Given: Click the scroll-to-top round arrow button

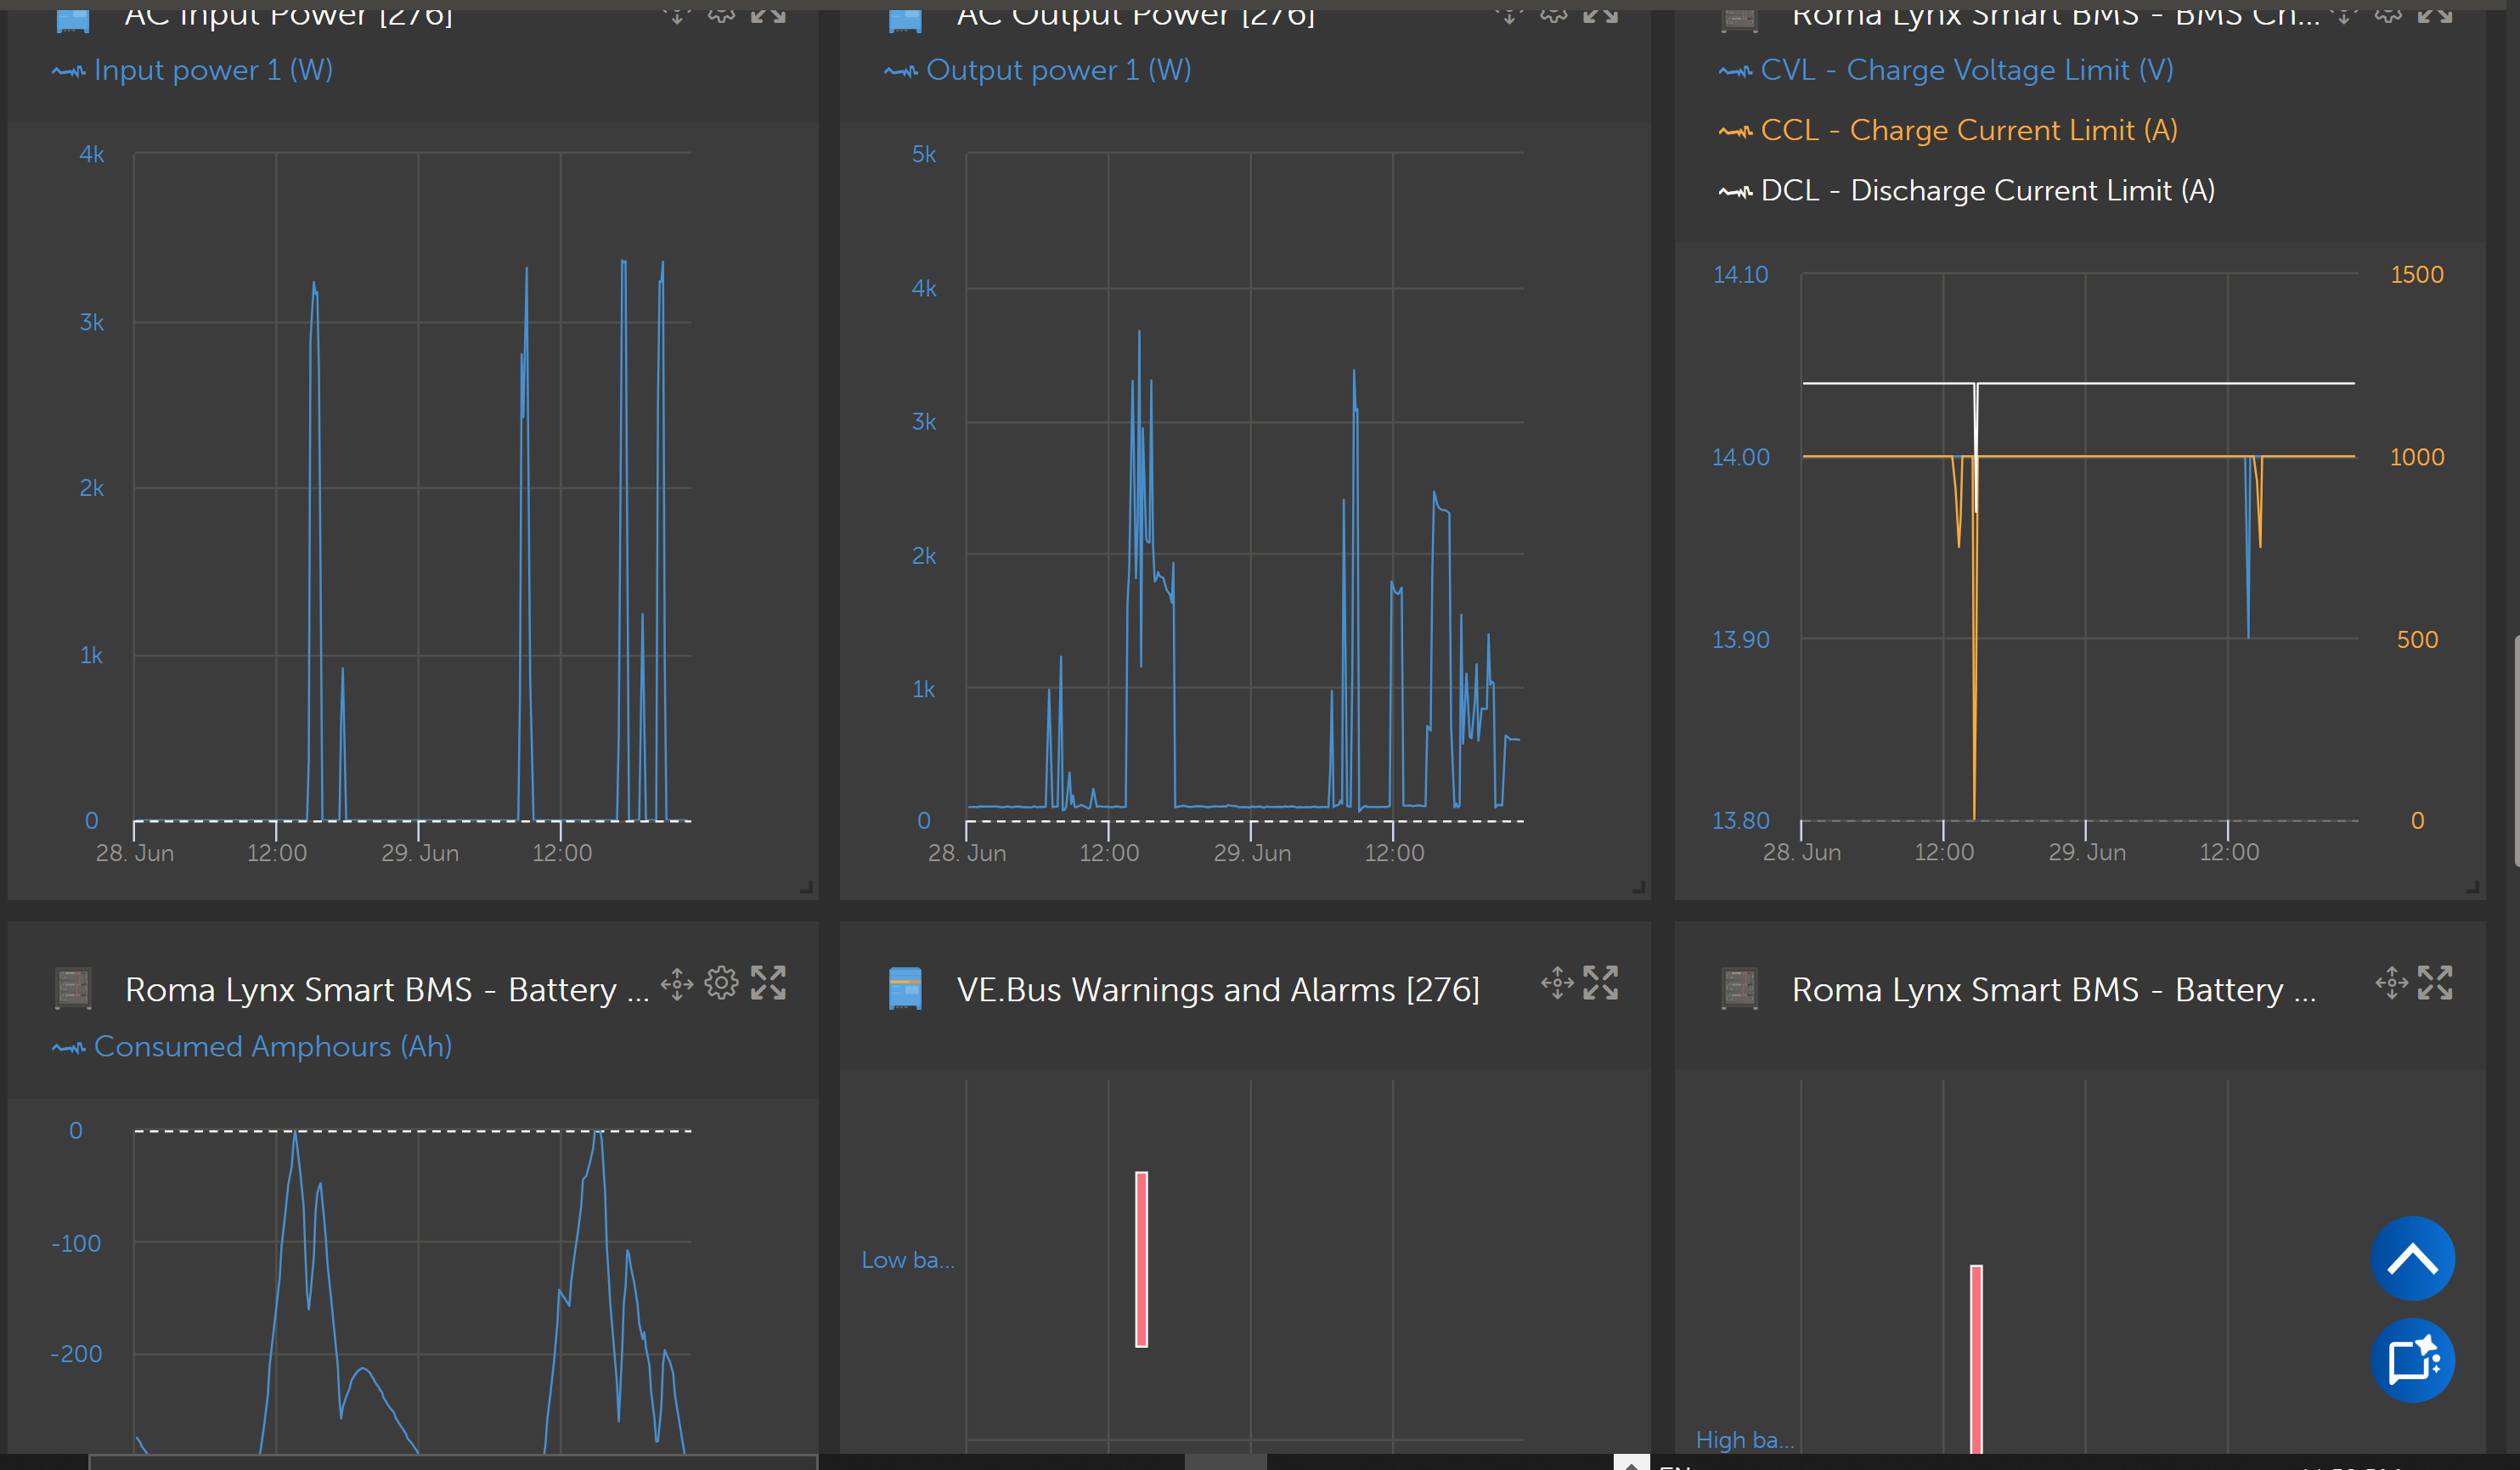Looking at the screenshot, I should (x=2412, y=1258).
